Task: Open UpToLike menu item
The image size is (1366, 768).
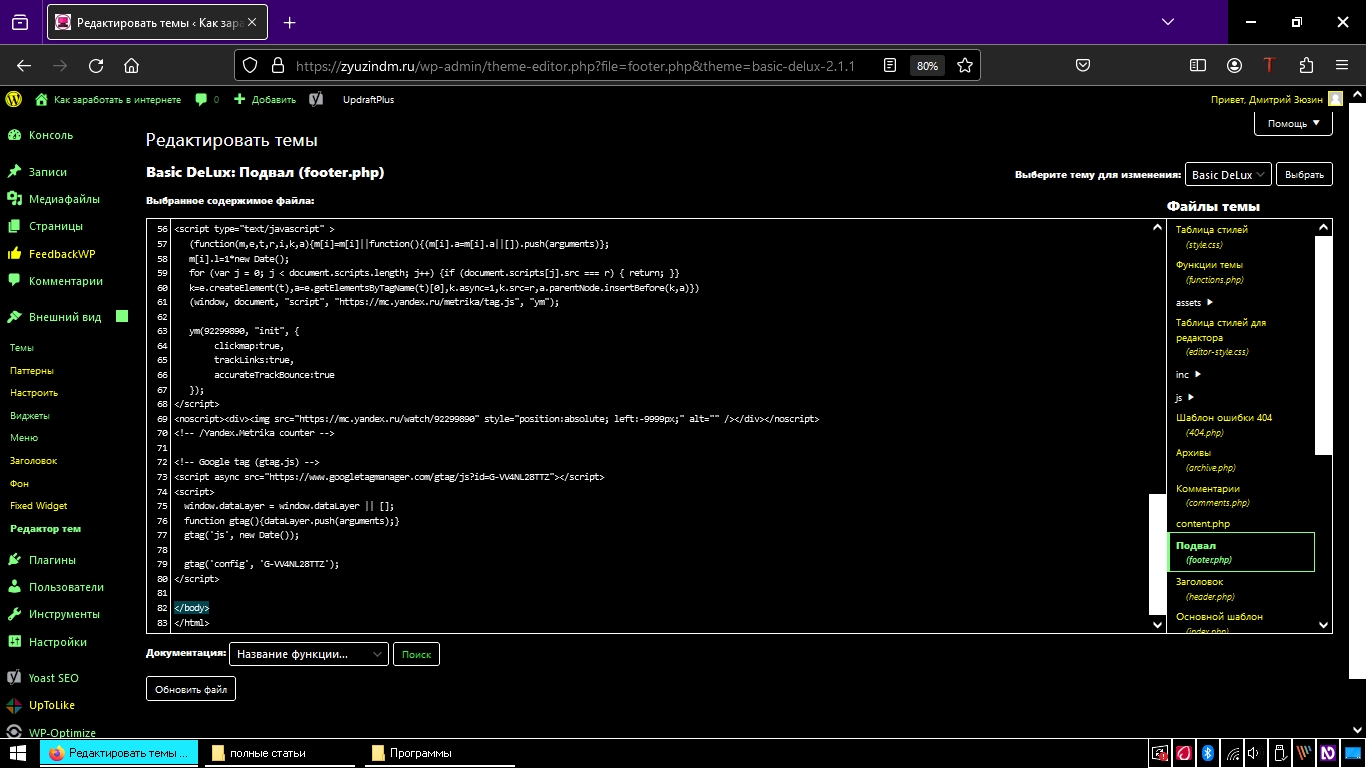Action: tap(52, 705)
